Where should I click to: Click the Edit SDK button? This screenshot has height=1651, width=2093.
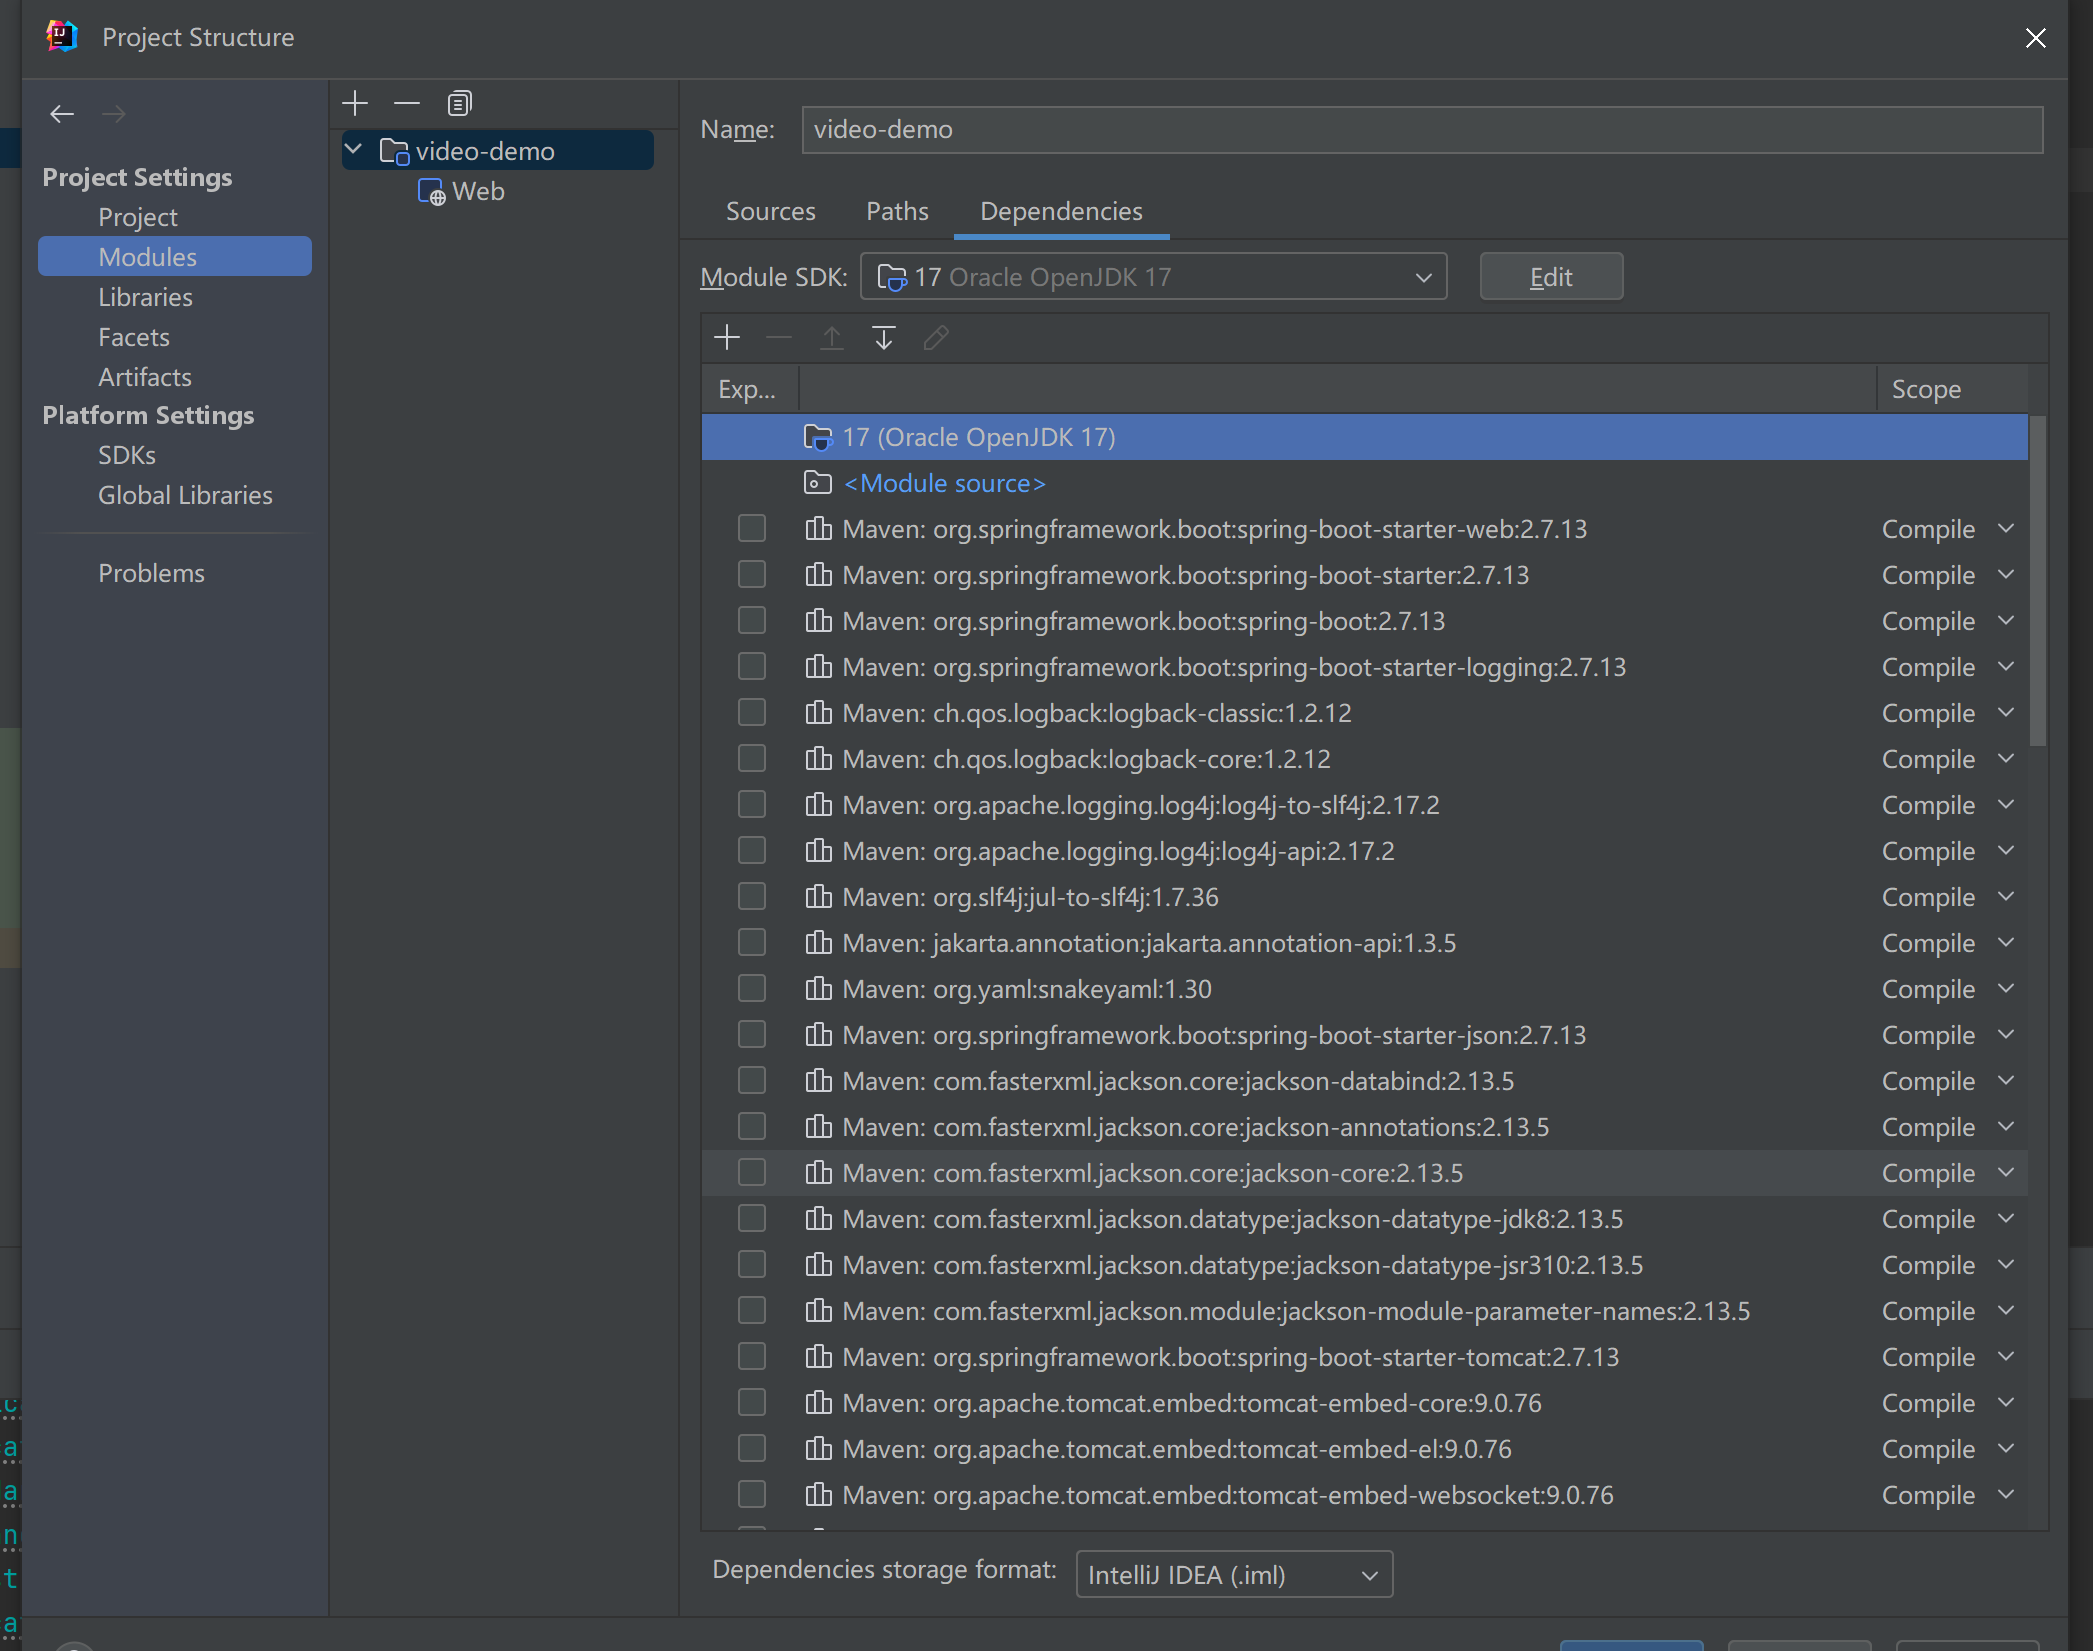click(1551, 277)
